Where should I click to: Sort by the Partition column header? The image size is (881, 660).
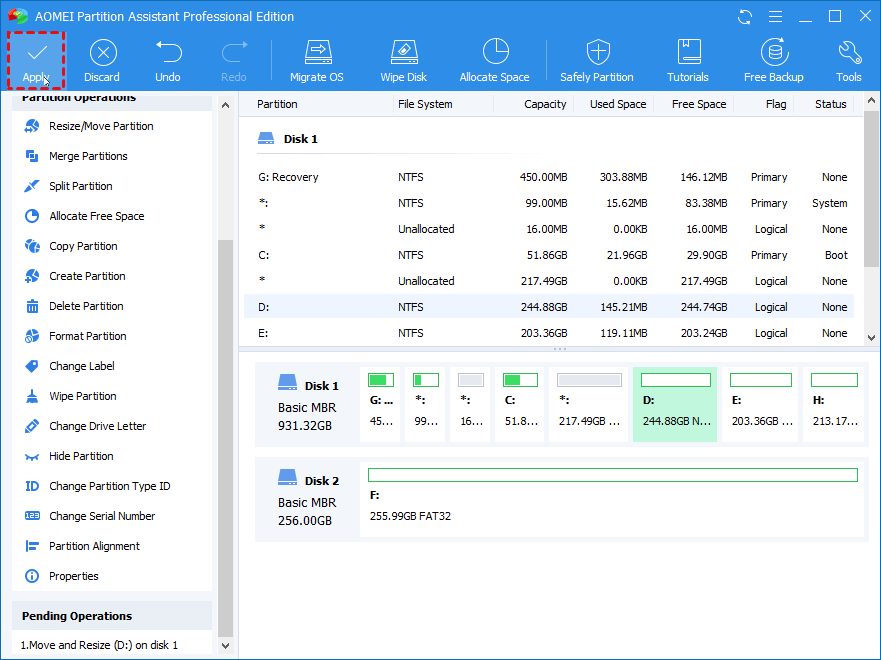pyautogui.click(x=277, y=104)
